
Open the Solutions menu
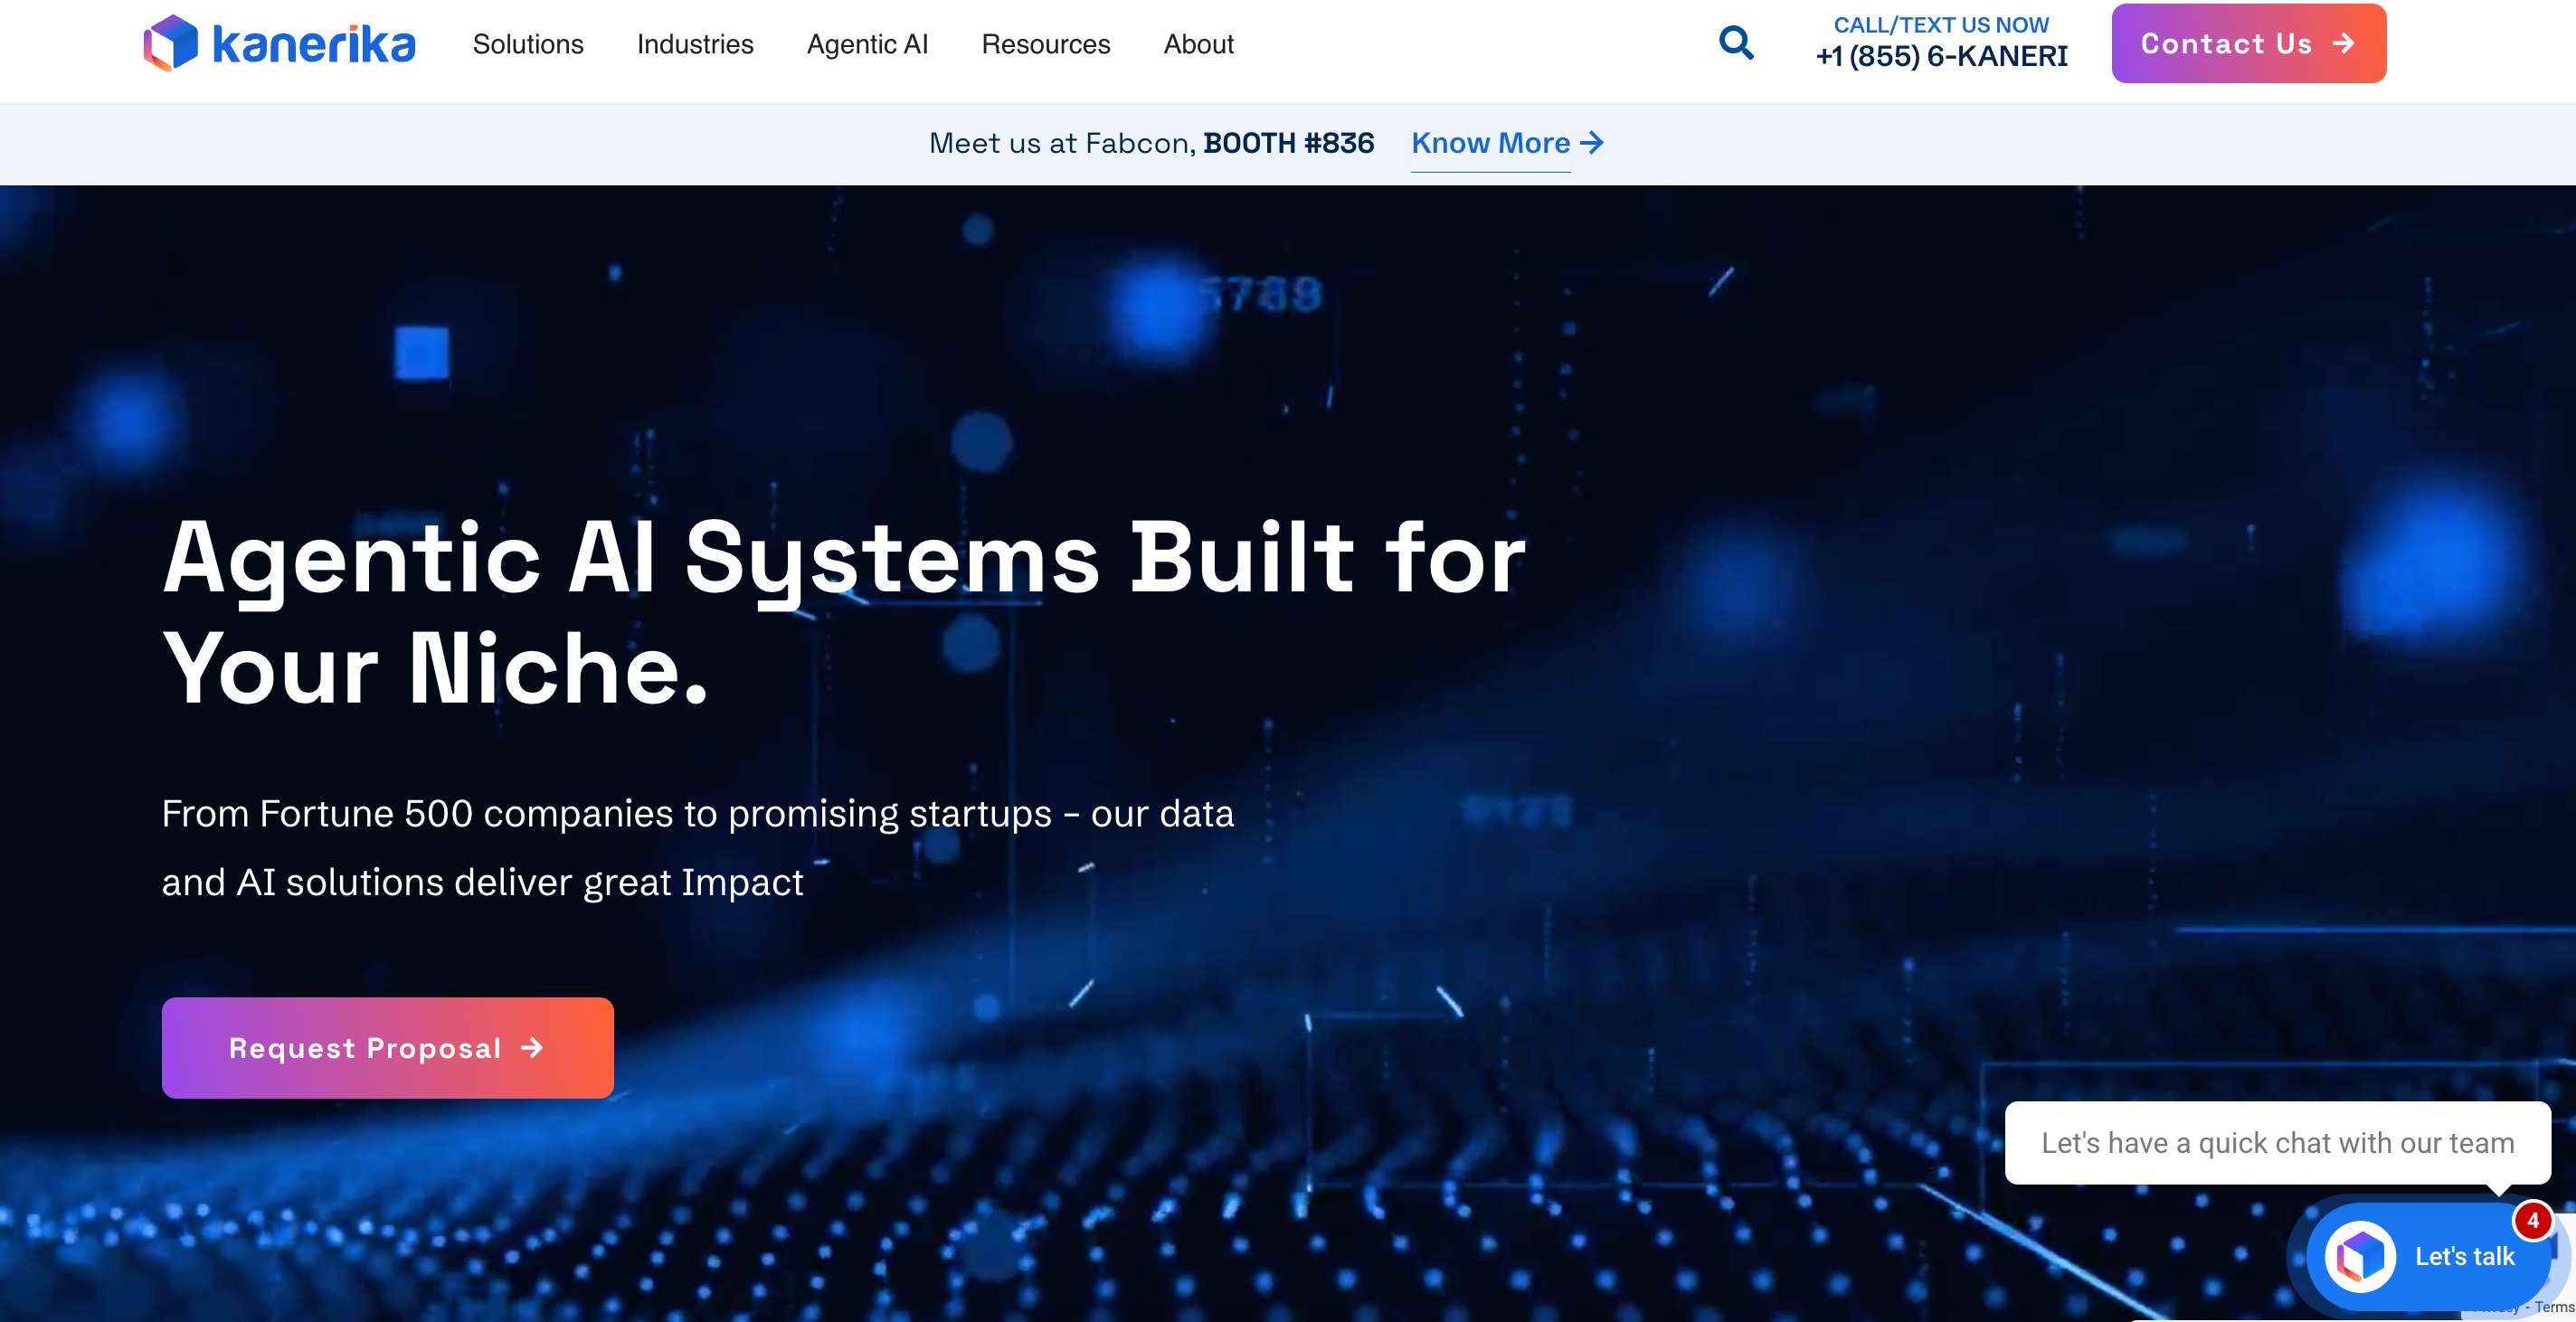[528, 44]
